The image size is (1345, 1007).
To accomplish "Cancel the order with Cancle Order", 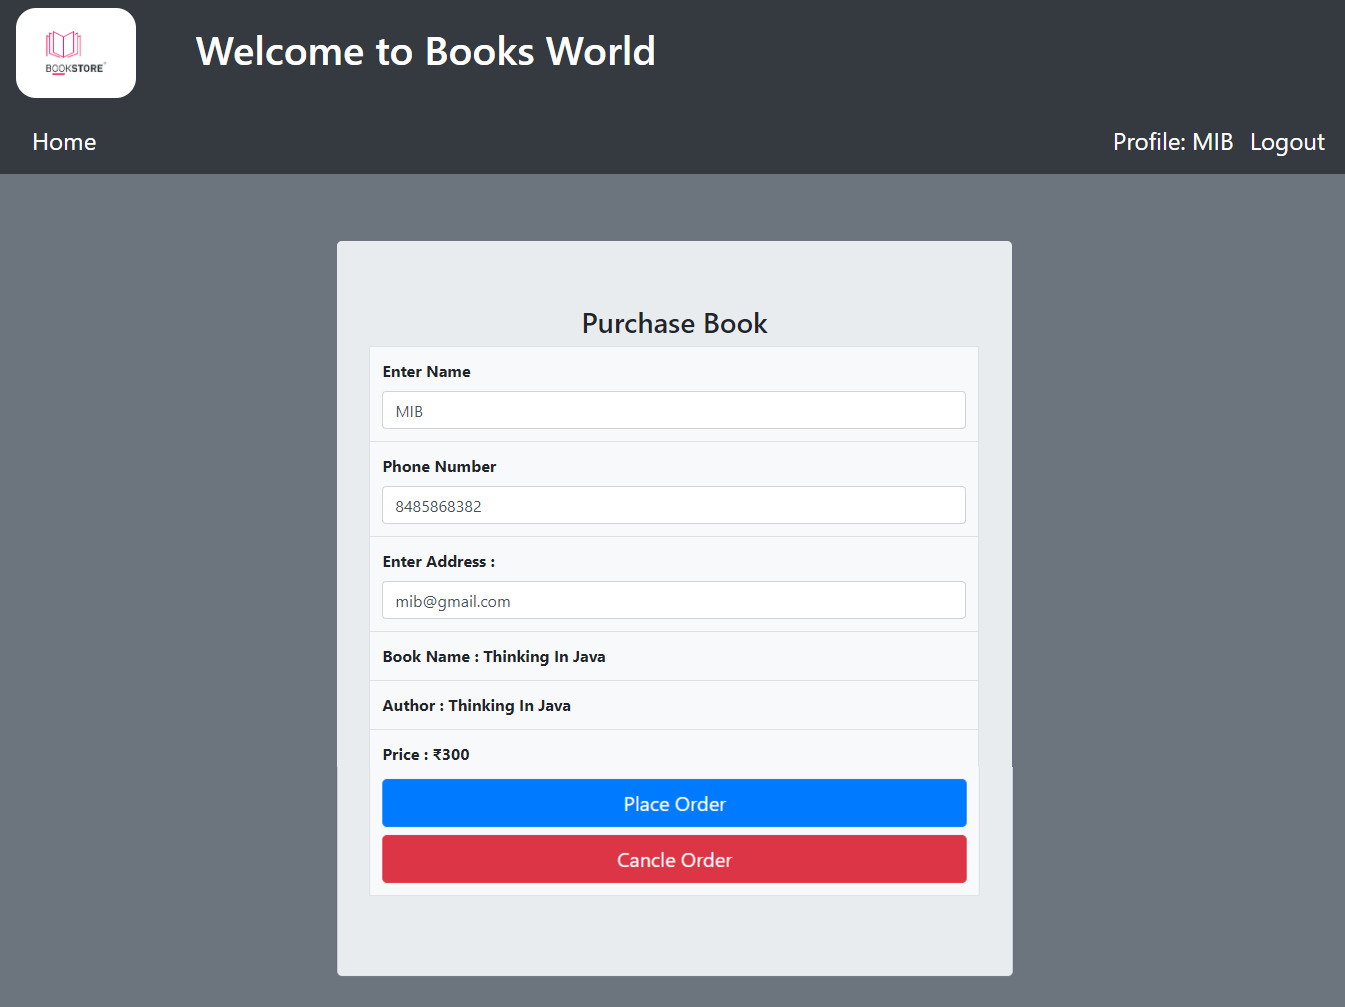I will pos(673,859).
